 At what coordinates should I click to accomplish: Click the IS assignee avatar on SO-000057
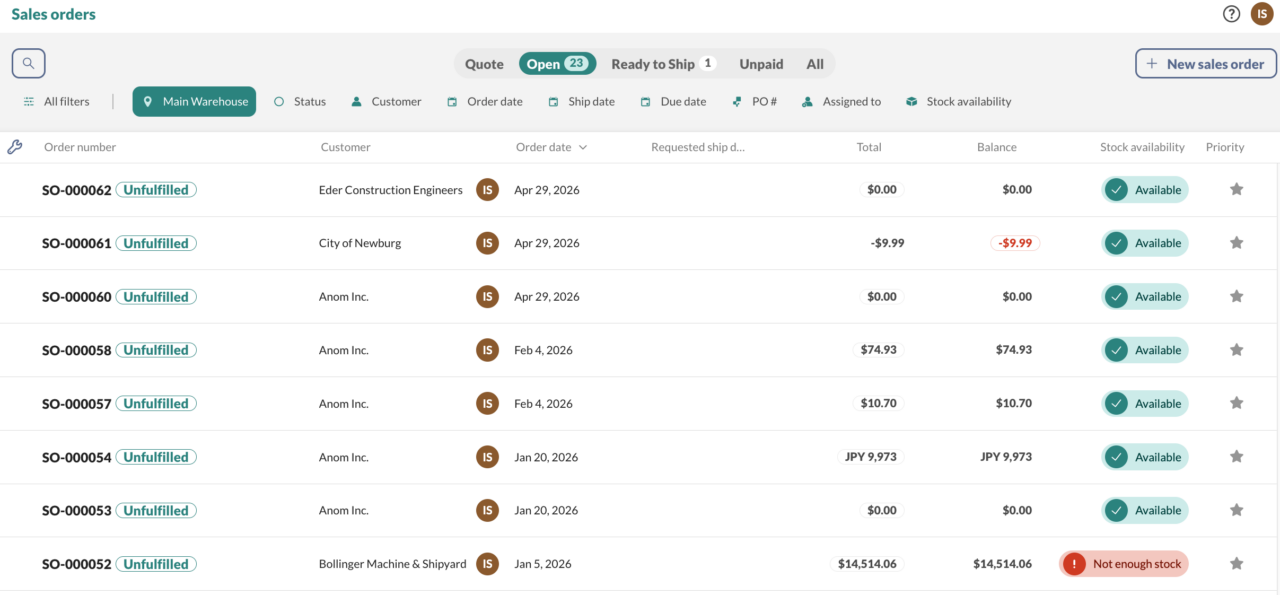pos(487,403)
